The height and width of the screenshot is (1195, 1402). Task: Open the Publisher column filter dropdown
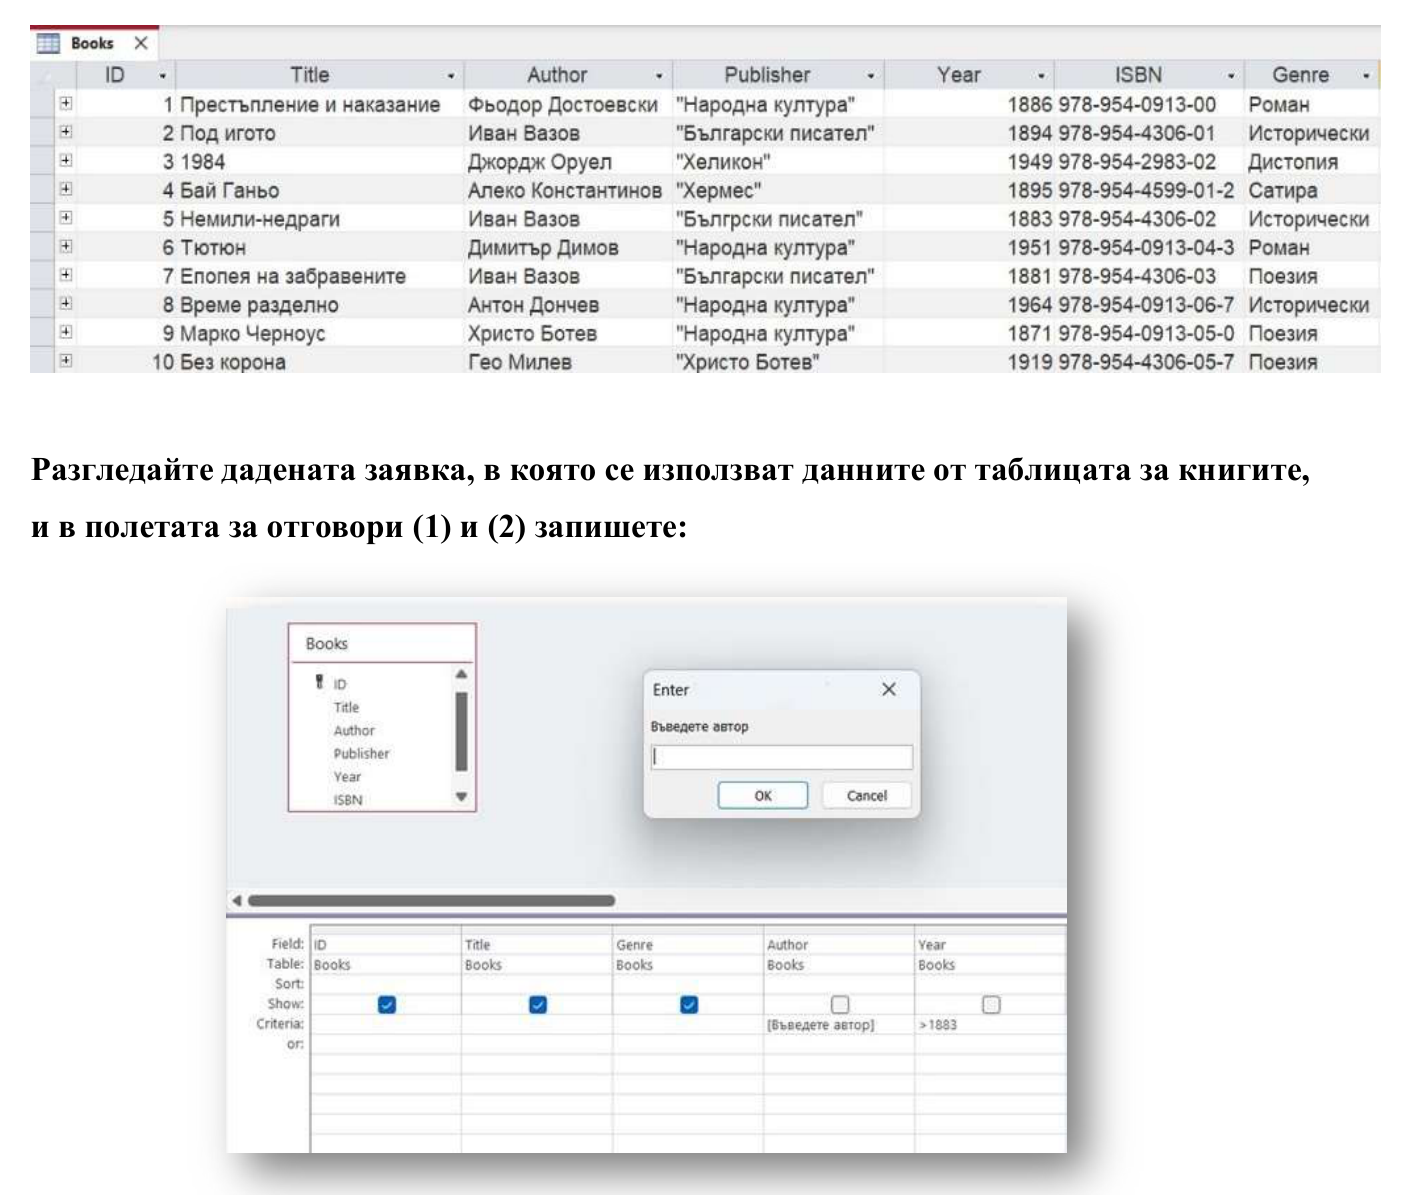[x=871, y=76]
